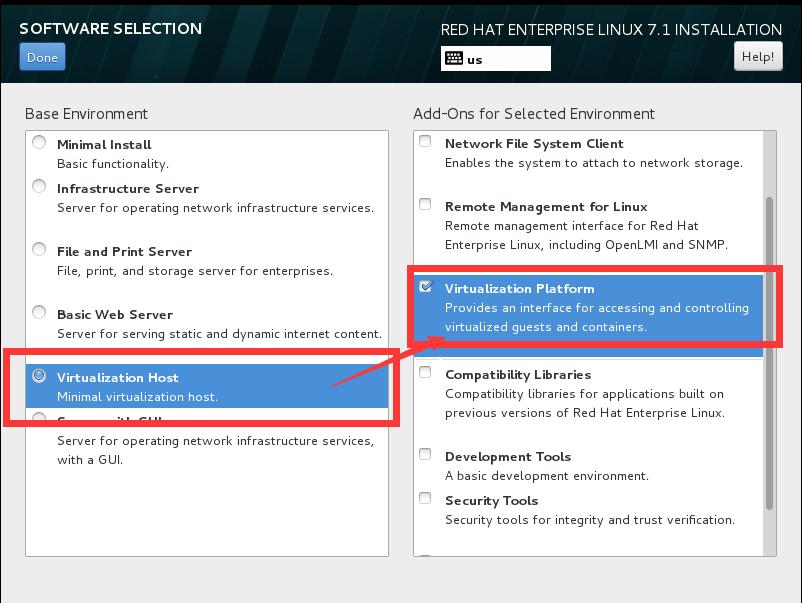Image resolution: width=802 pixels, height=603 pixels.
Task: Click 'Server for serving static' description
Action: (x=219, y=334)
